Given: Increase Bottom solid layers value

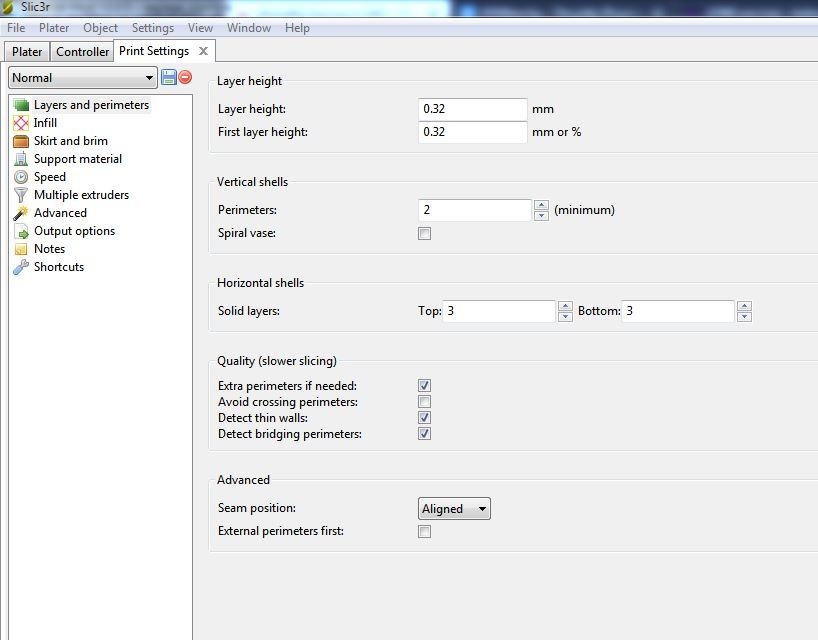Looking at the screenshot, I should [744, 306].
